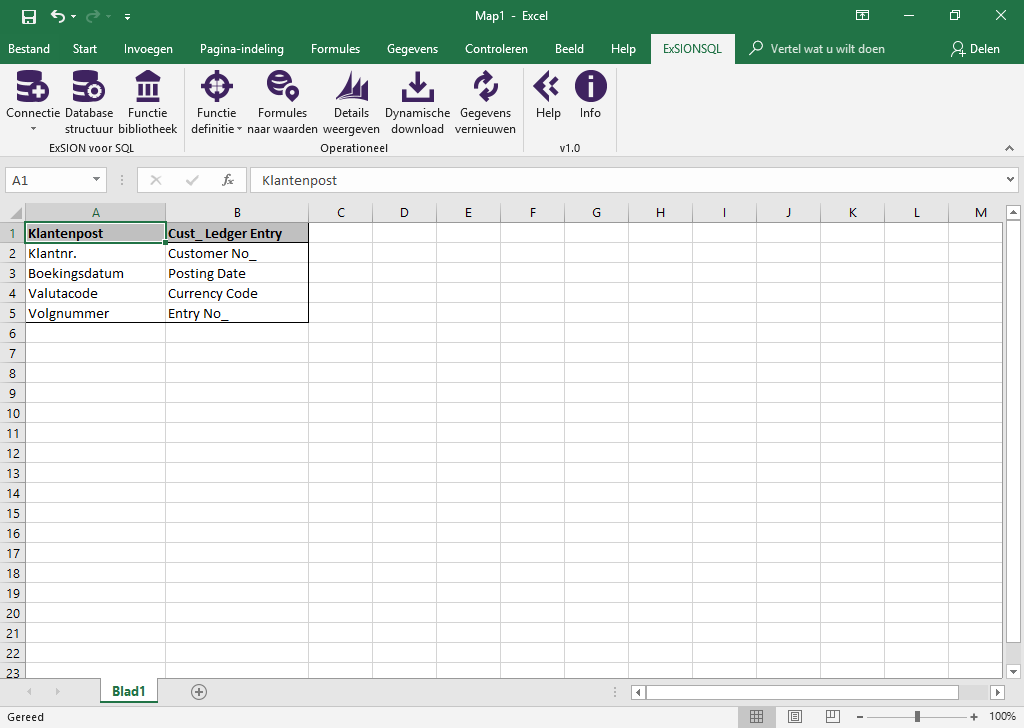Open the Help ribbon tab

623,49
